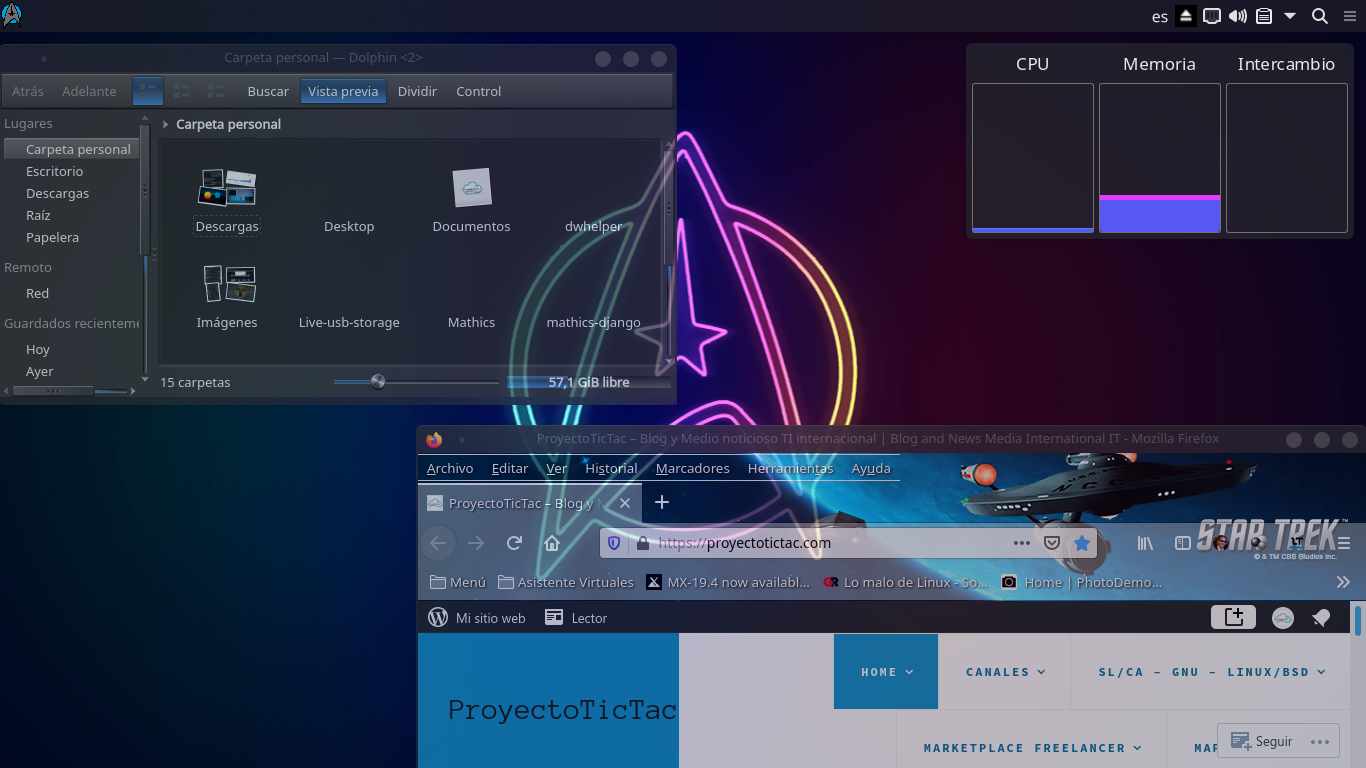Toggle Vista previa in Dolphin toolbar
1366x768 pixels.
[x=343, y=91]
